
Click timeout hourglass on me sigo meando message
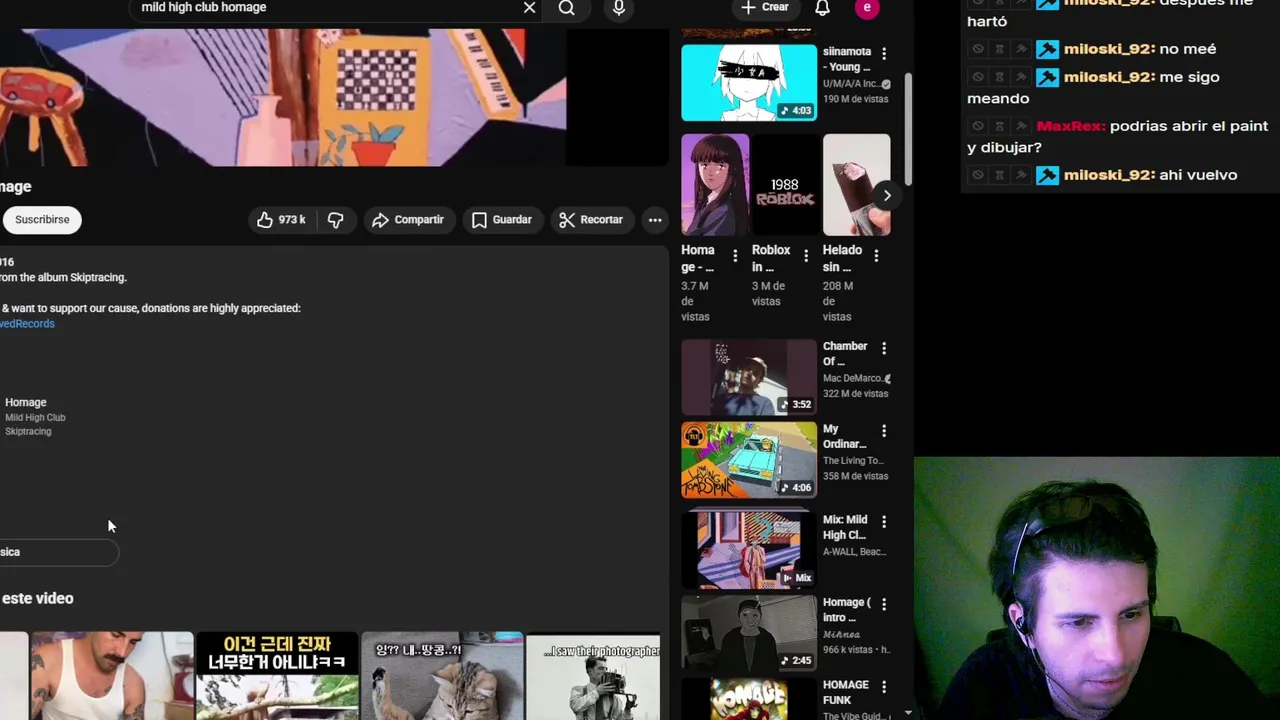point(999,77)
